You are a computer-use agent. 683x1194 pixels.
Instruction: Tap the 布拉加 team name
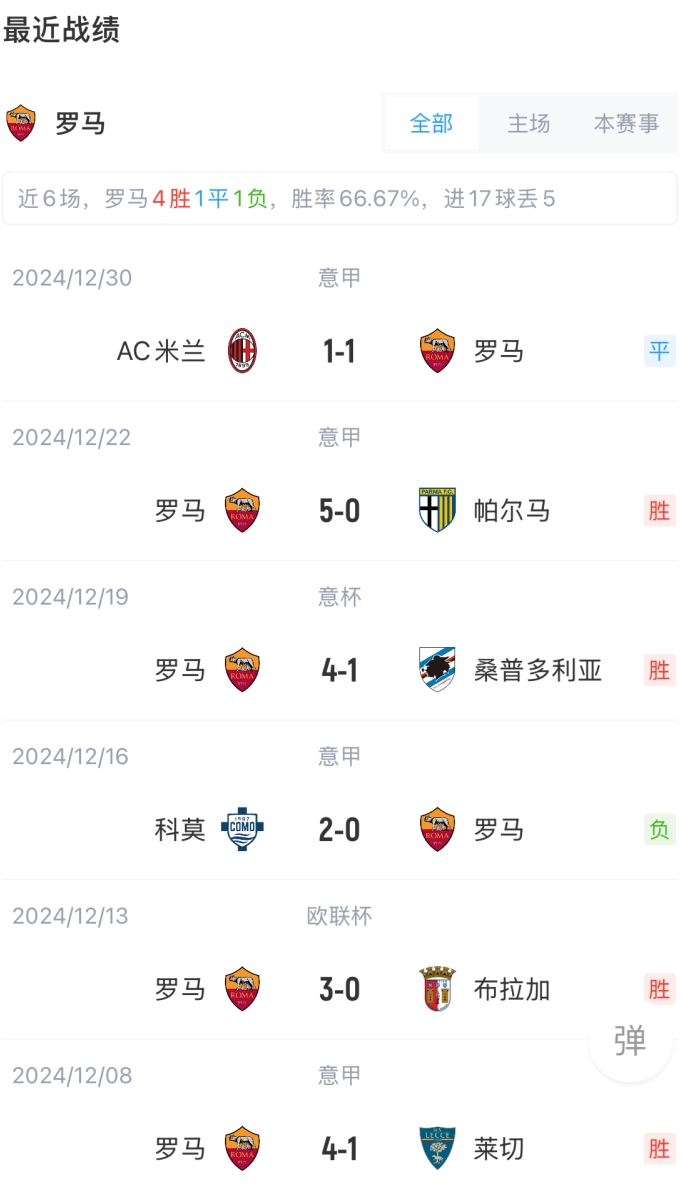[x=512, y=989]
